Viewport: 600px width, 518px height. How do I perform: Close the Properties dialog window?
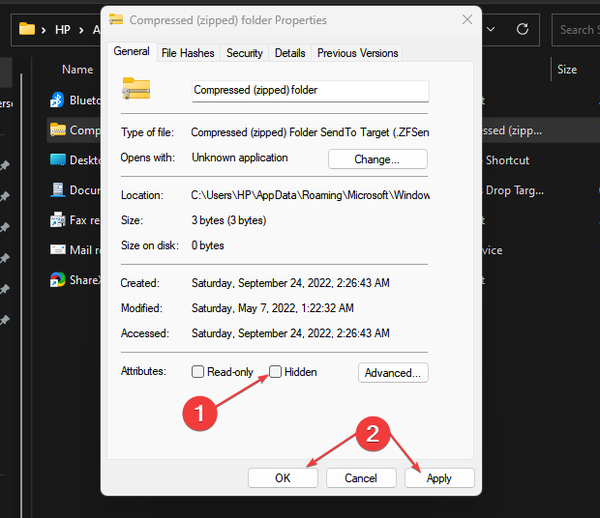[467, 19]
